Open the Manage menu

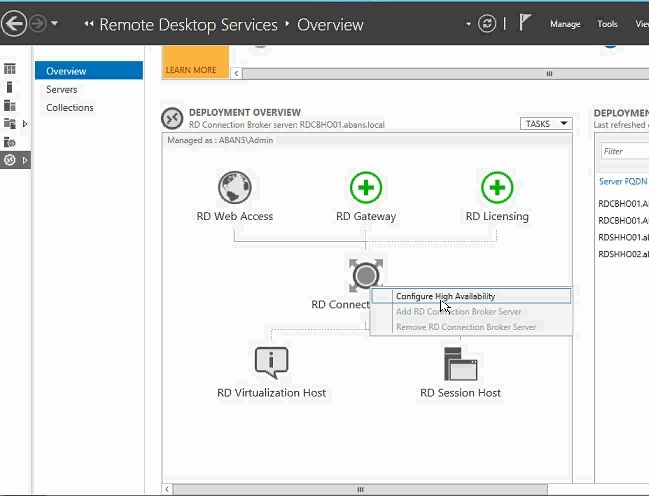pos(565,24)
